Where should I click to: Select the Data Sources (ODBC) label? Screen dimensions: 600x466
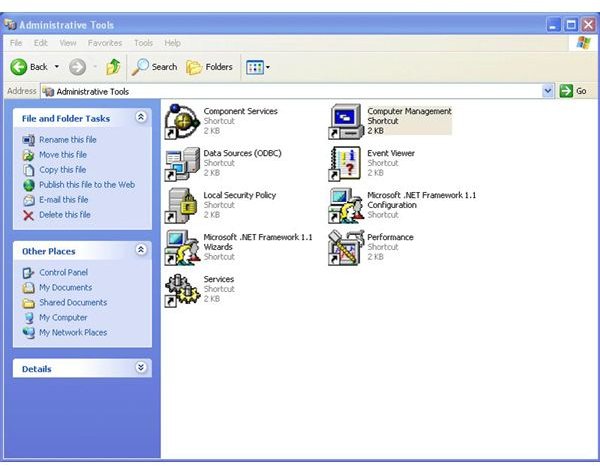242,153
